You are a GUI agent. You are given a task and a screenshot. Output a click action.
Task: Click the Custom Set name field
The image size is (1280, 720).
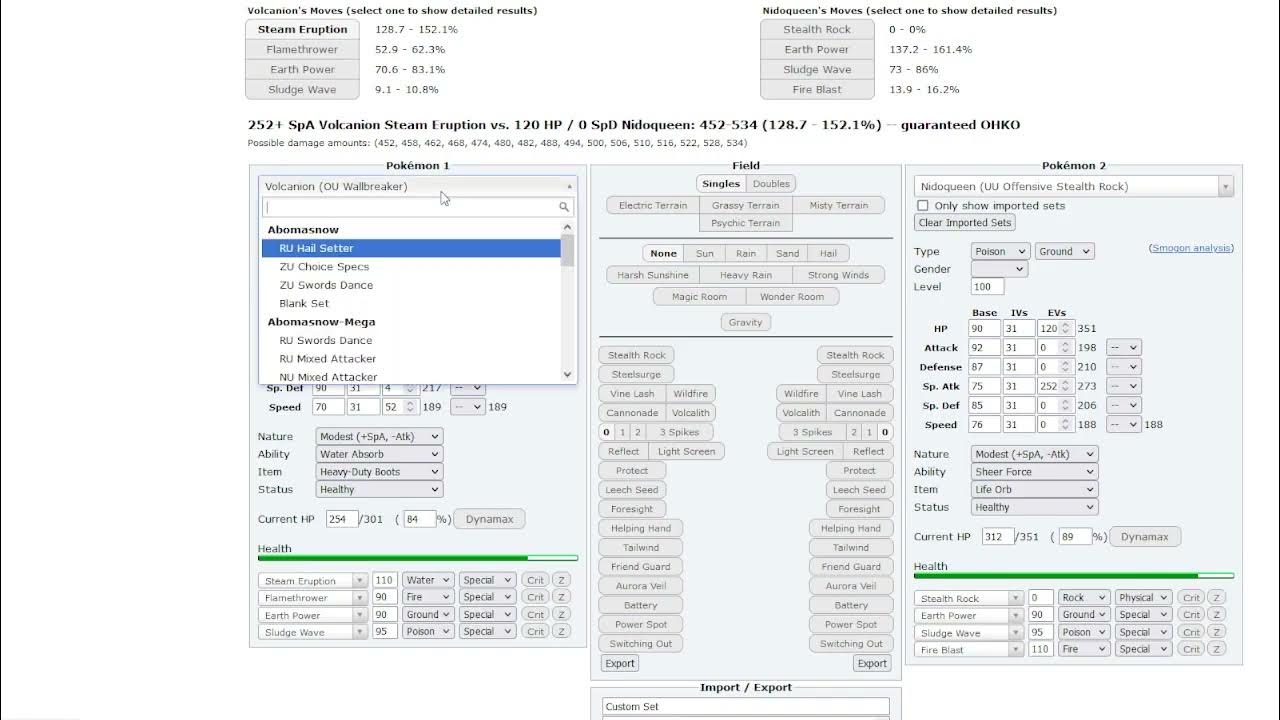point(746,707)
